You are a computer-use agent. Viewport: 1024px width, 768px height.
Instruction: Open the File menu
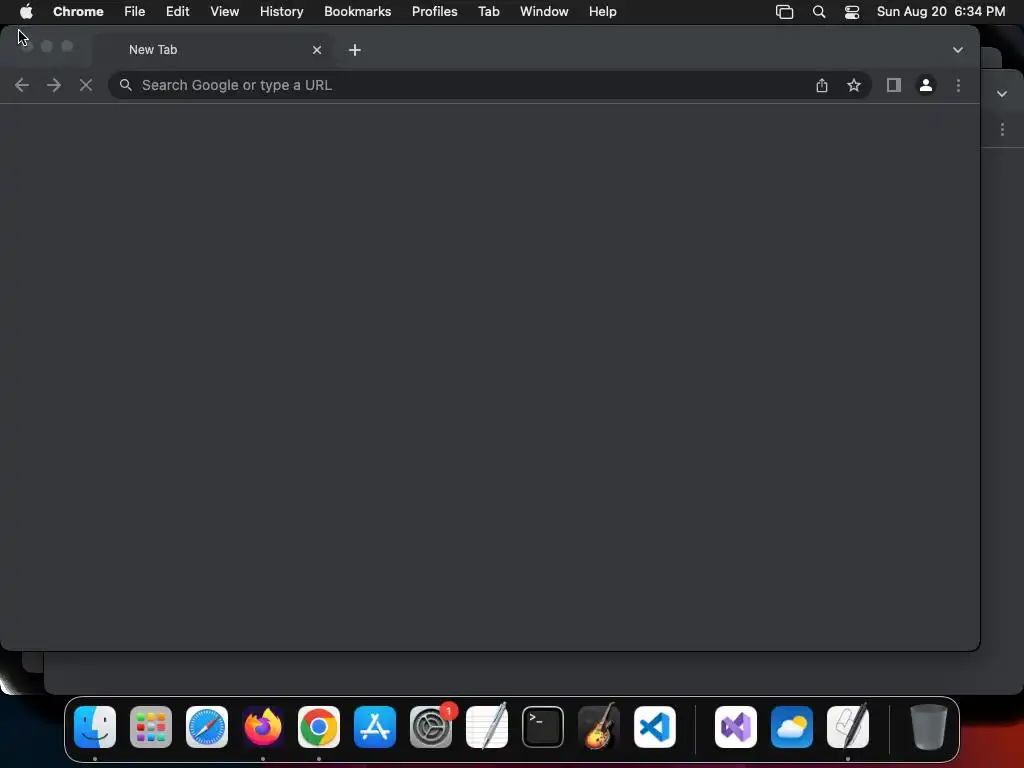[135, 11]
